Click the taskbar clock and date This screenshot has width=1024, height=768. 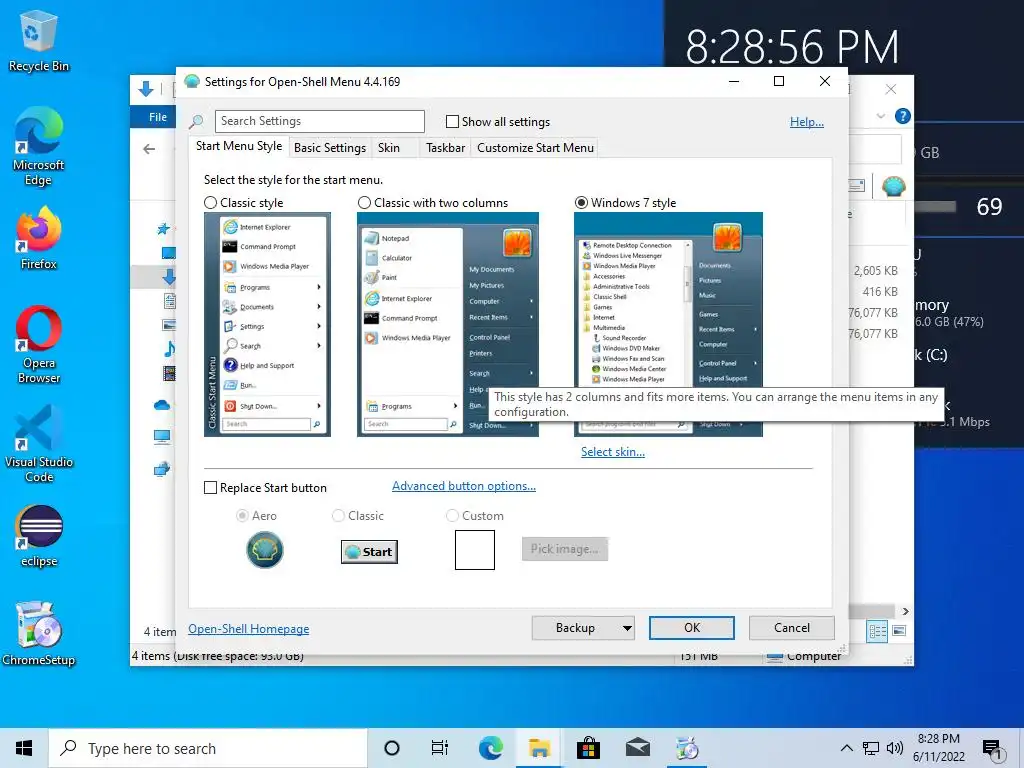[938, 748]
